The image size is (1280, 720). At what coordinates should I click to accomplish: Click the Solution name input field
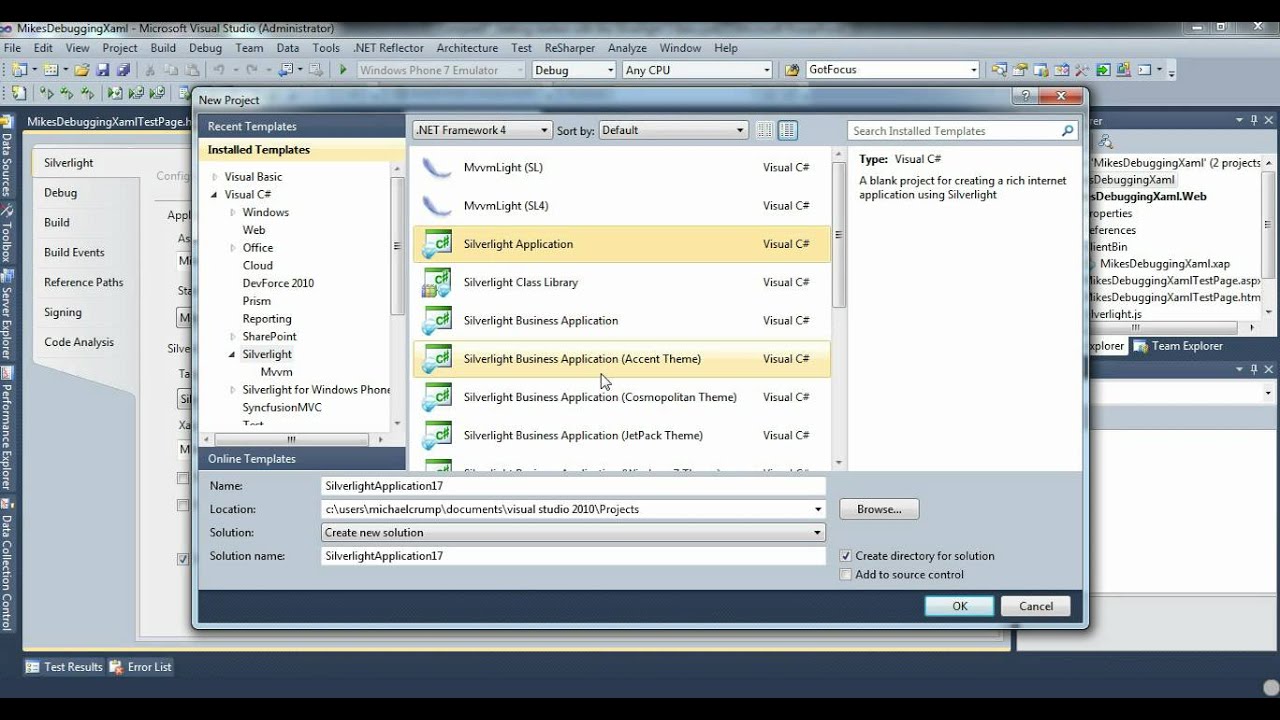pos(573,556)
